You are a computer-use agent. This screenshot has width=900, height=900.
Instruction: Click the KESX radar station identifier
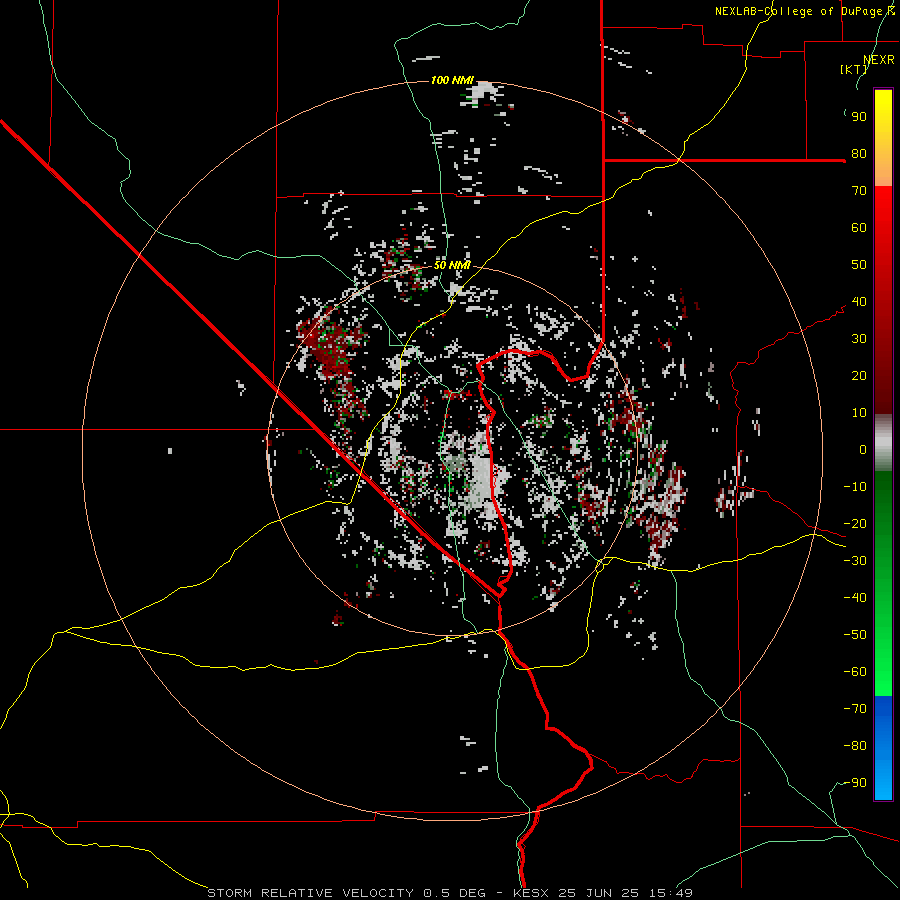[530, 893]
